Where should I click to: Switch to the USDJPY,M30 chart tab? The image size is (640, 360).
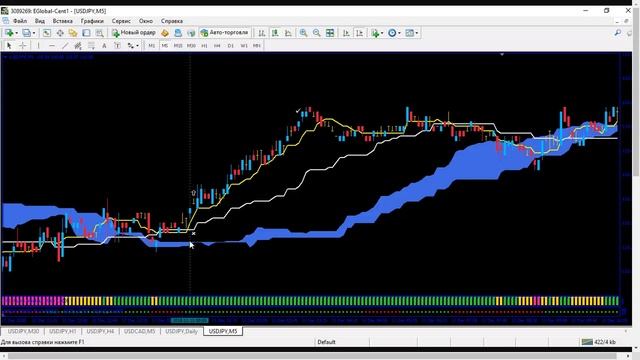click(x=23, y=331)
